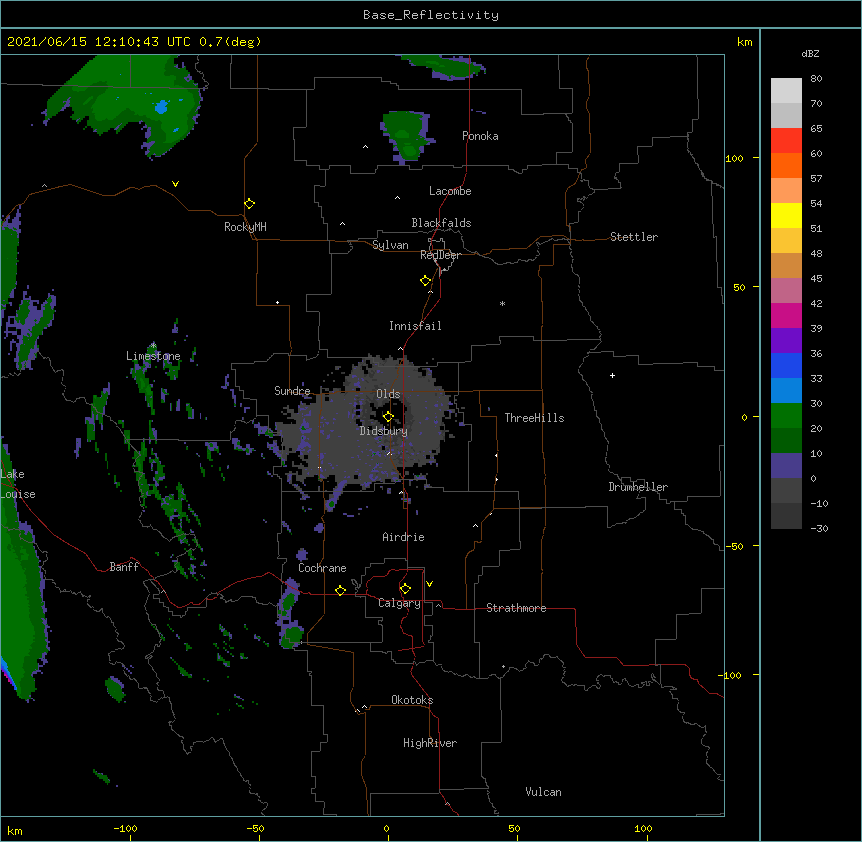Click the Cochrane label
Viewport: 862px width, 842px height.
pyautogui.click(x=322, y=568)
